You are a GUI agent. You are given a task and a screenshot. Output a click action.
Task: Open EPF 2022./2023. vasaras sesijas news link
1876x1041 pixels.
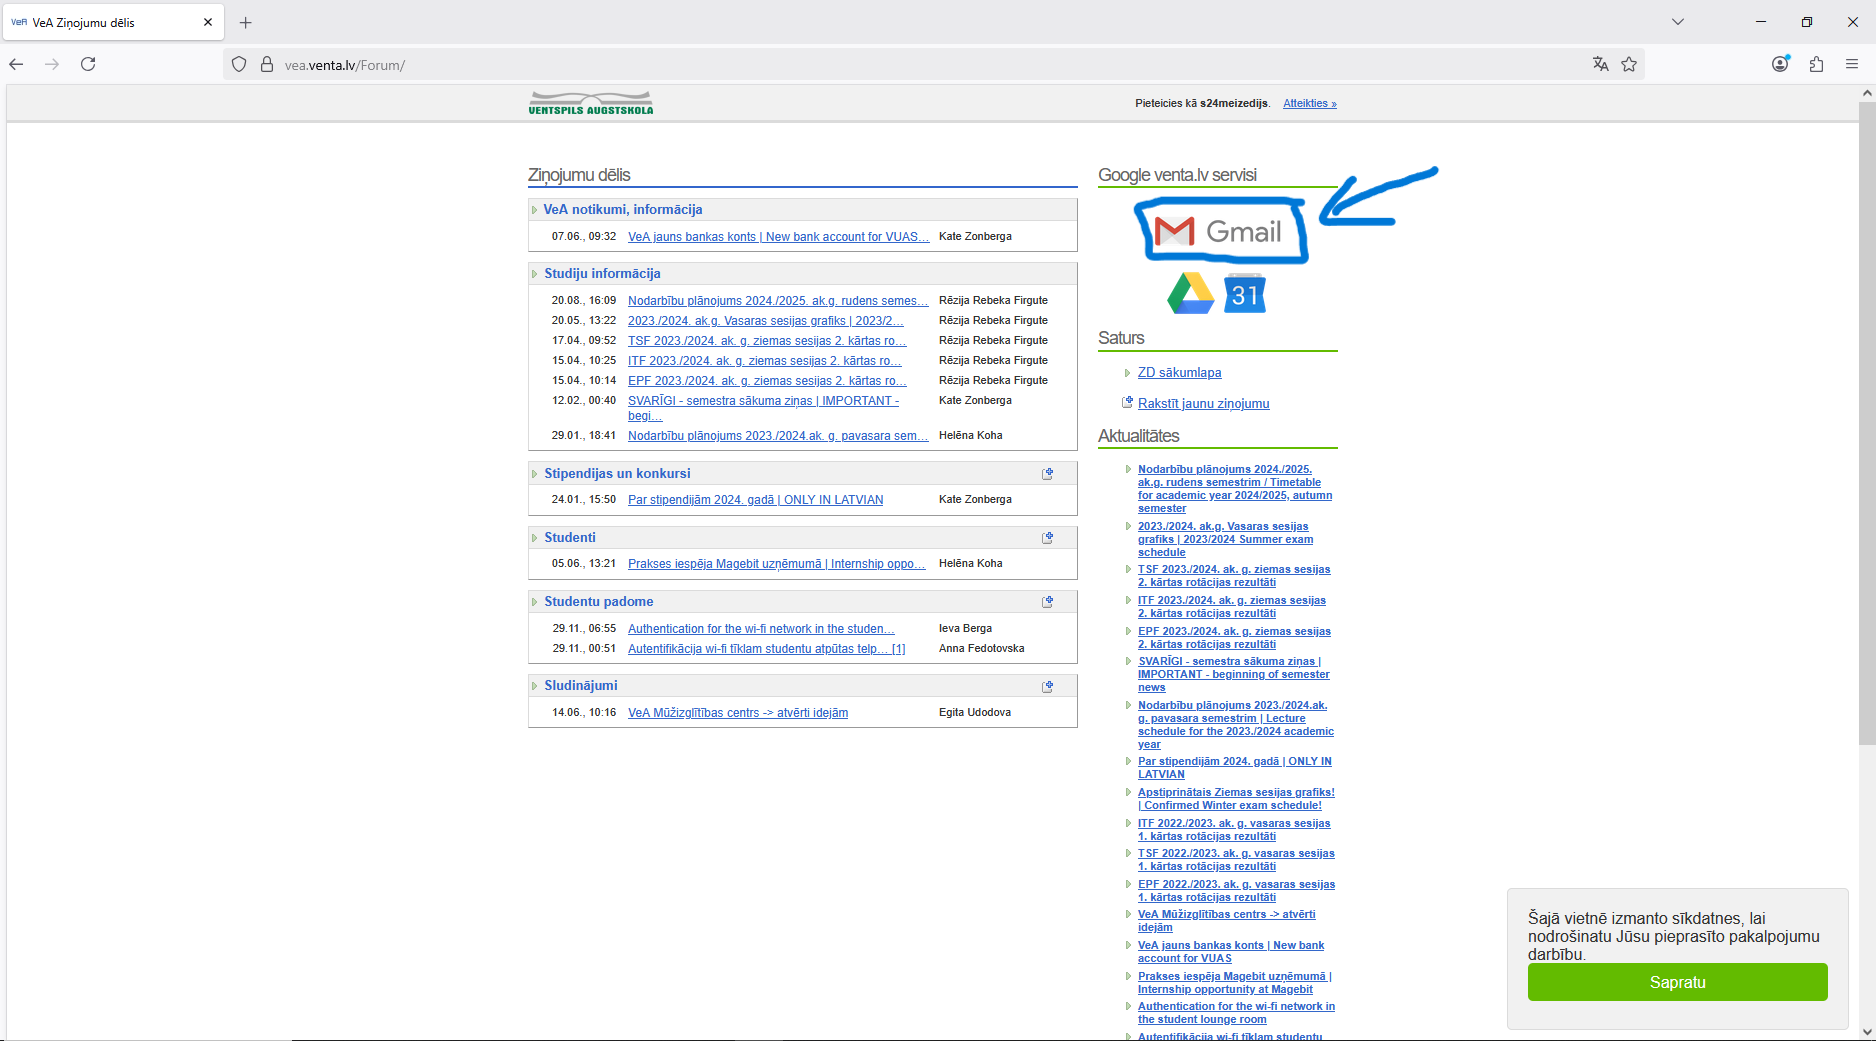point(1236,891)
